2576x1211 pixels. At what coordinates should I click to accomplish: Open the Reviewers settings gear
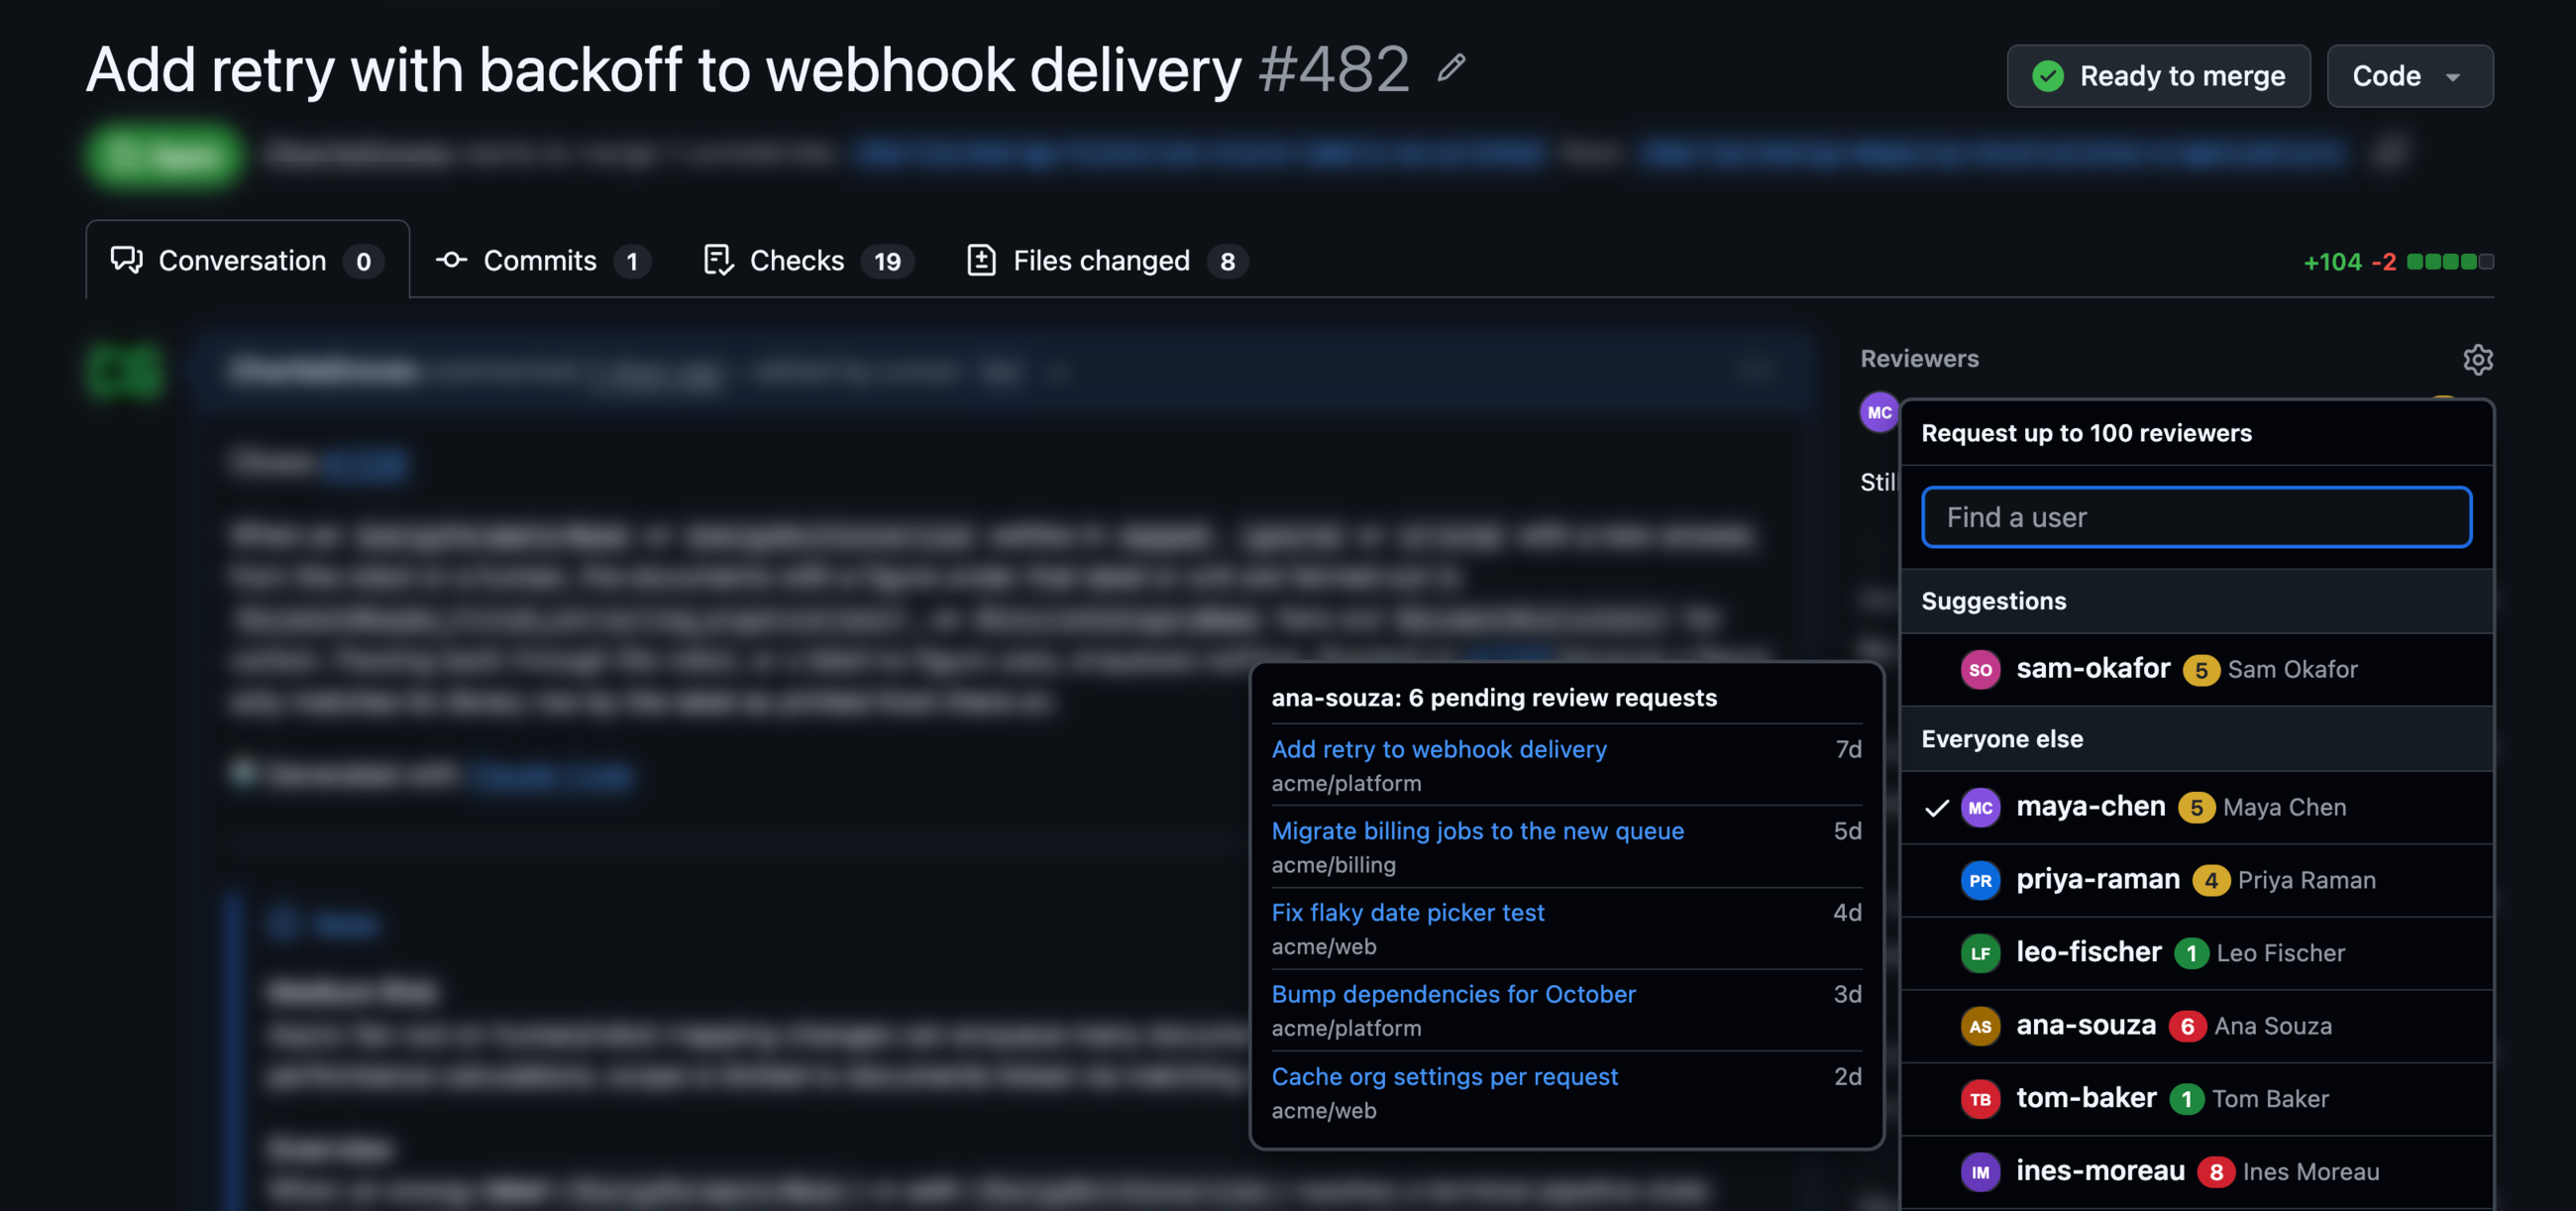pyautogui.click(x=2477, y=359)
